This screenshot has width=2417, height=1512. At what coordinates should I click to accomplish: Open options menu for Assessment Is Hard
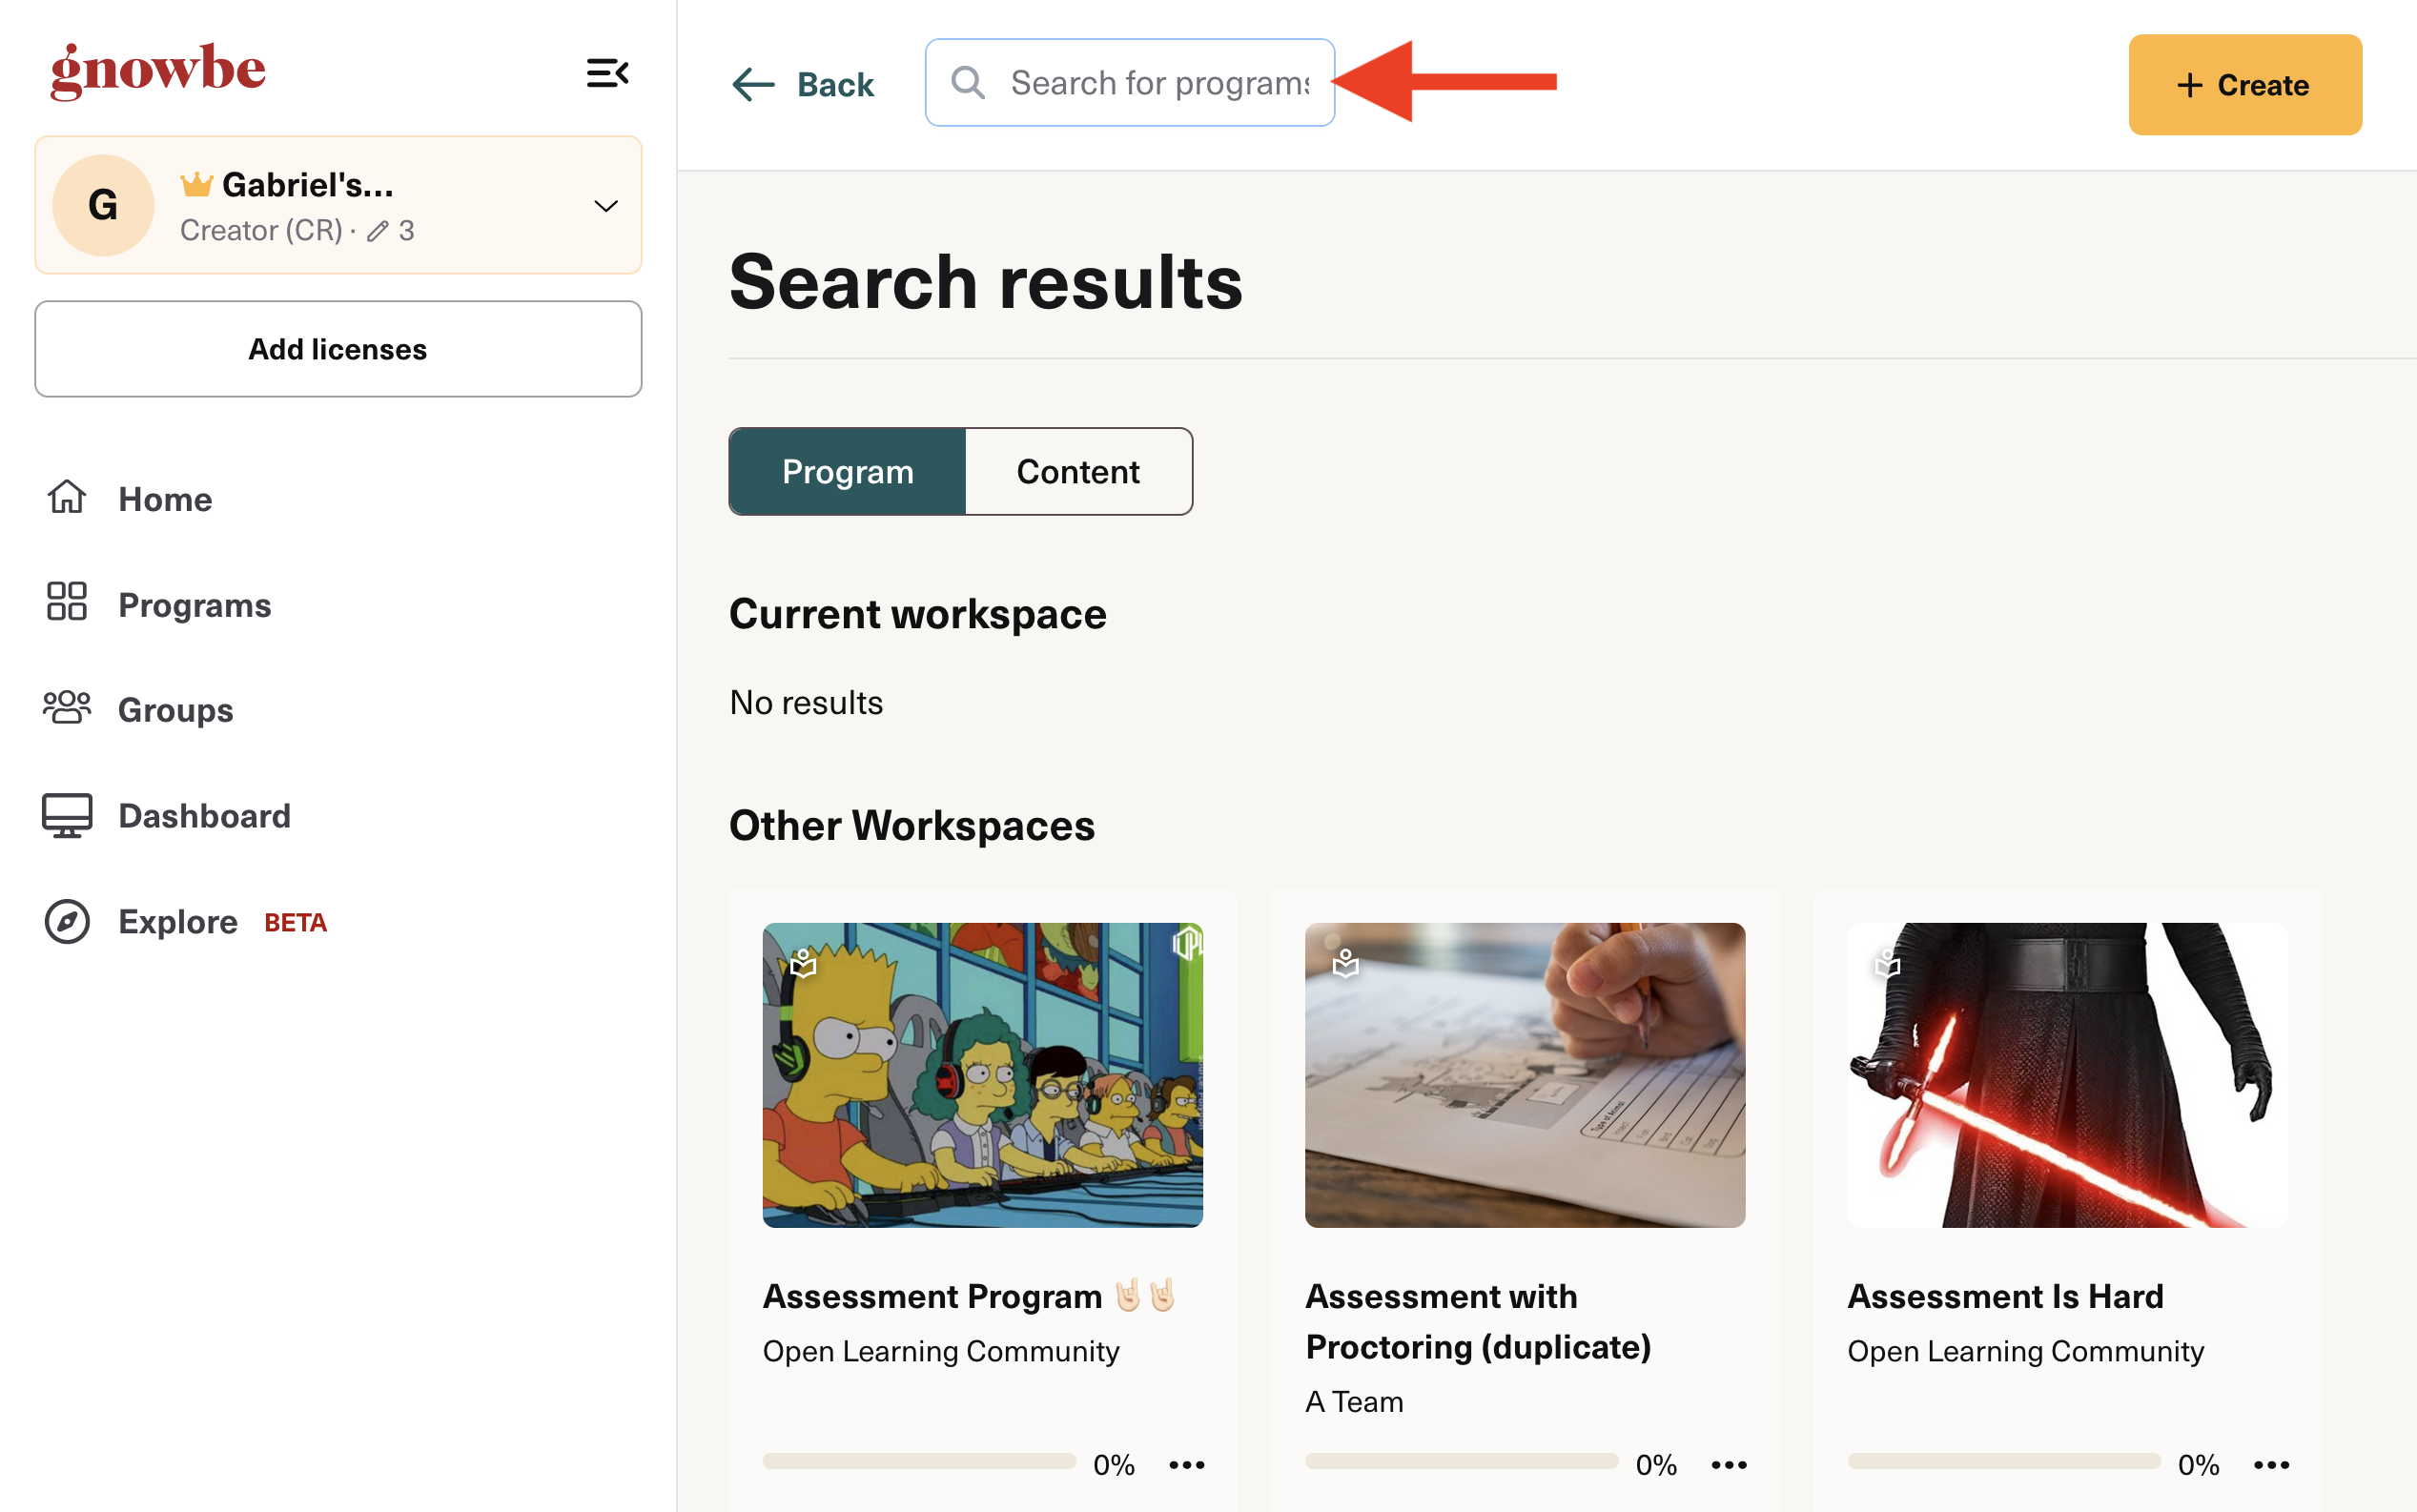click(2272, 1464)
